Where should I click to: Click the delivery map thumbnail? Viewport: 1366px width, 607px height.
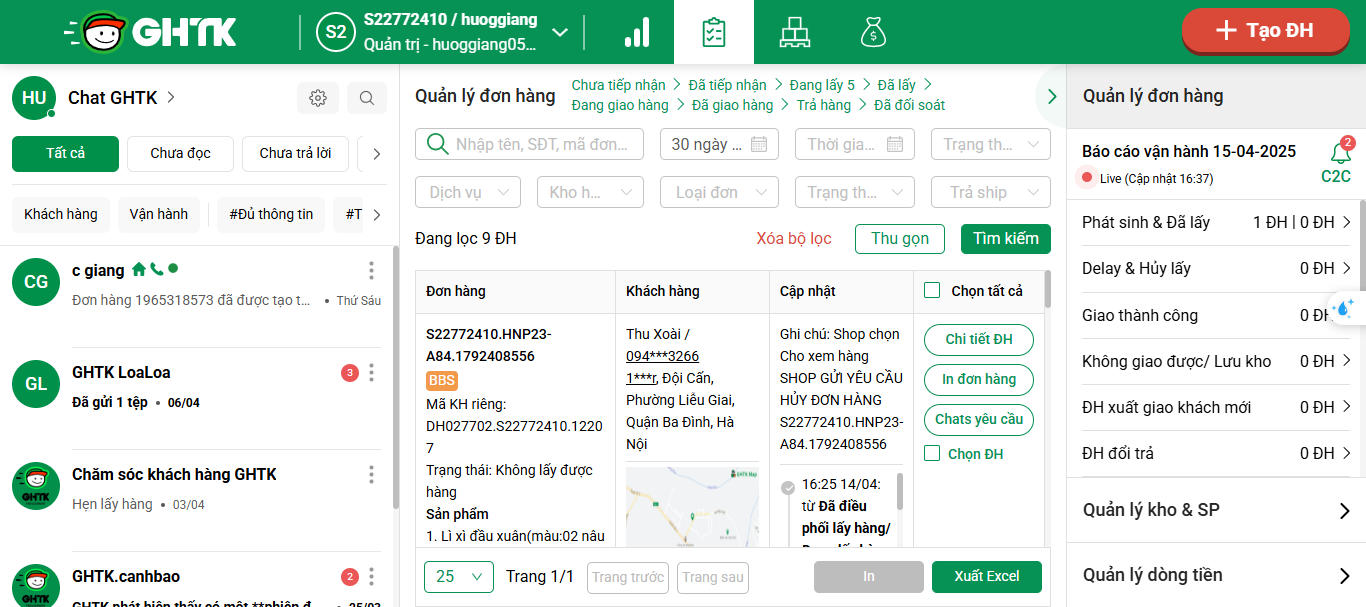(692, 507)
